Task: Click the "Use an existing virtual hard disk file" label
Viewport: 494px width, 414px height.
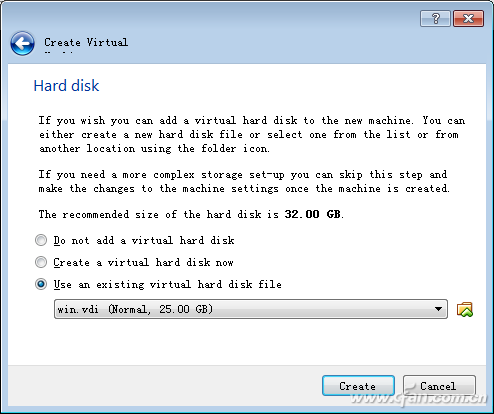Action: [167, 284]
